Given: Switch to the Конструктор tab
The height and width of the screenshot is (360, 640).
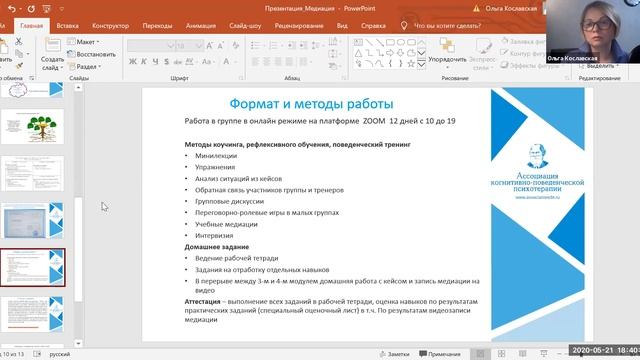Looking at the screenshot, I should coord(110,26).
